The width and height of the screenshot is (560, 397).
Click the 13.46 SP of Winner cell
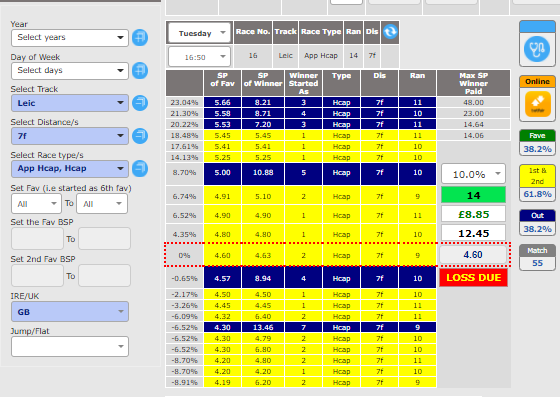(x=263, y=327)
